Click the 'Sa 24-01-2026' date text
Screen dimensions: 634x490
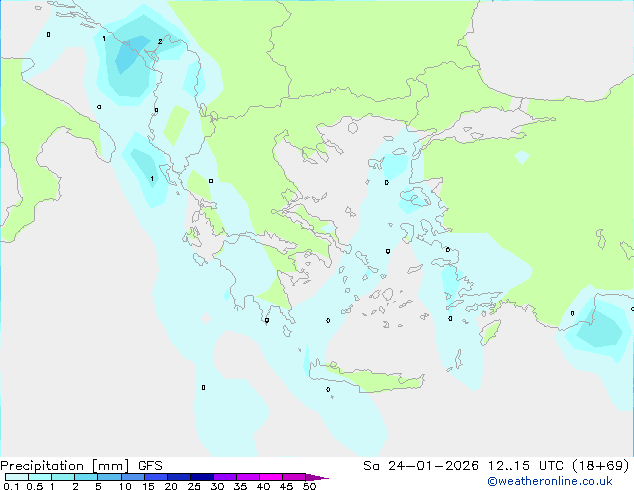pyautogui.click(x=421, y=466)
